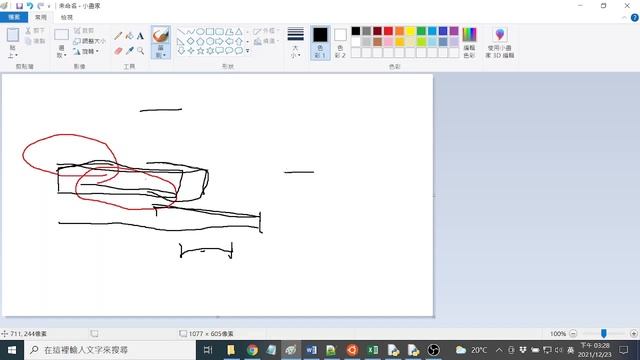Screen dimensions: 640x360
Task: Click the Paste clipboard icon
Action: pos(13,35)
